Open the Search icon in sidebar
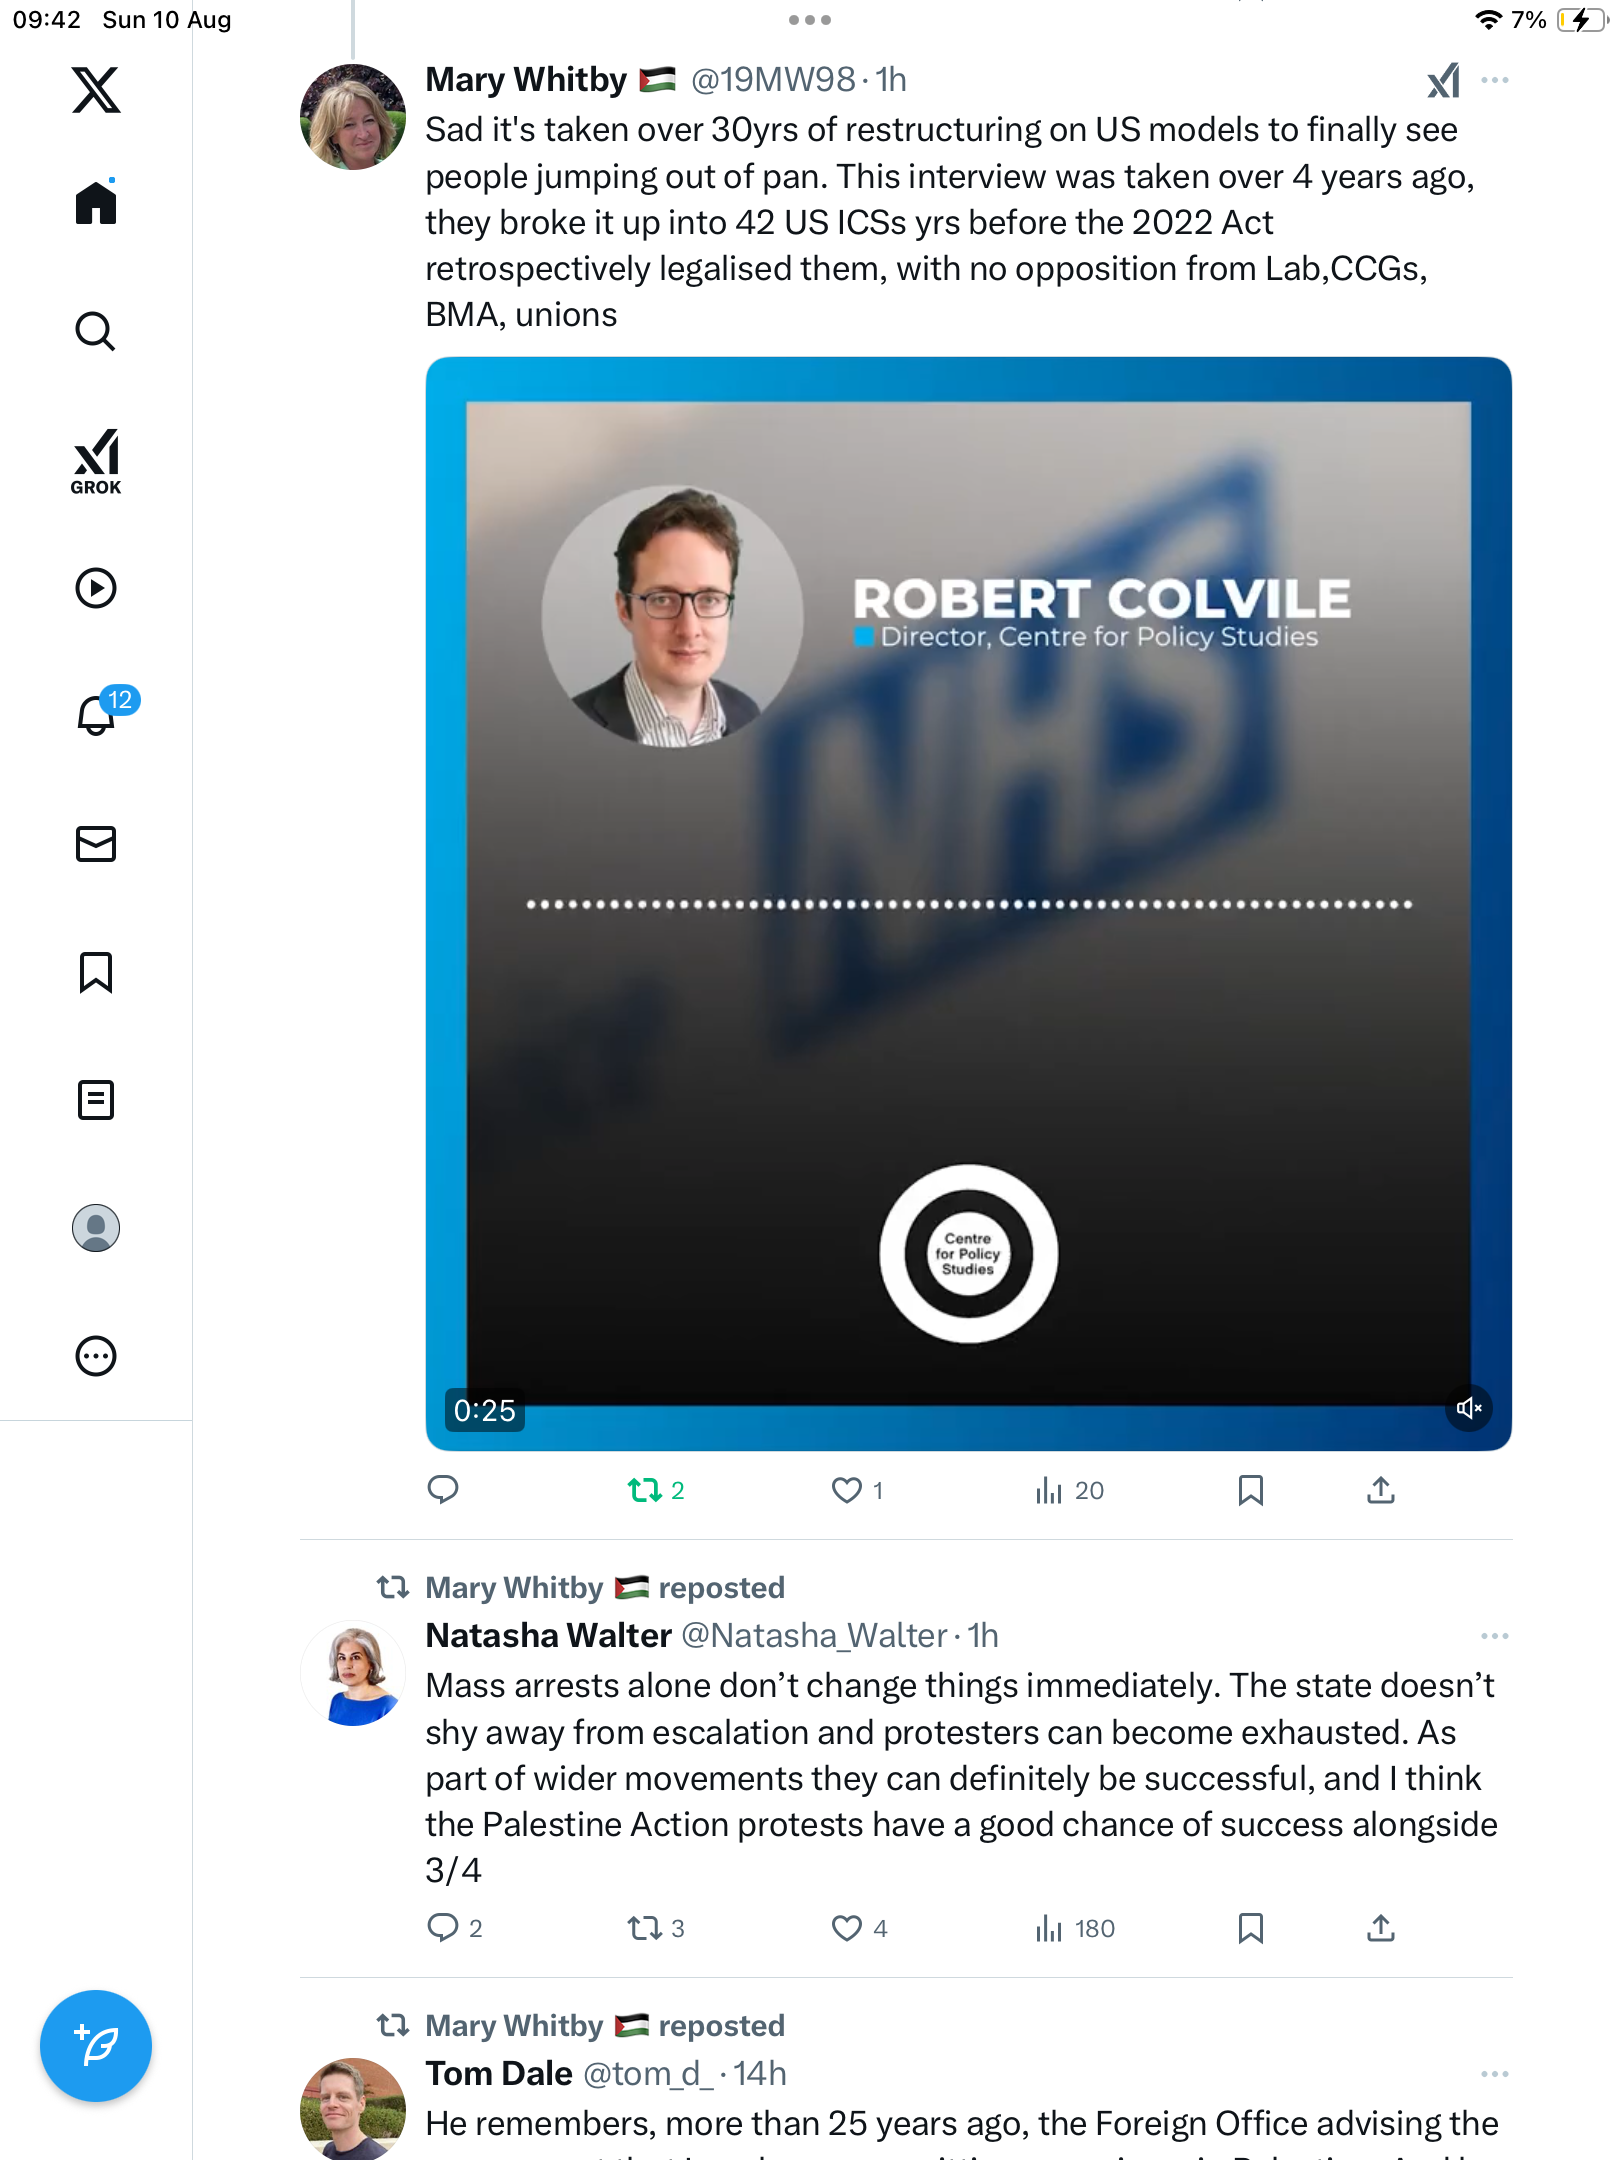Viewport: 1620px width, 2160px height. [x=96, y=331]
